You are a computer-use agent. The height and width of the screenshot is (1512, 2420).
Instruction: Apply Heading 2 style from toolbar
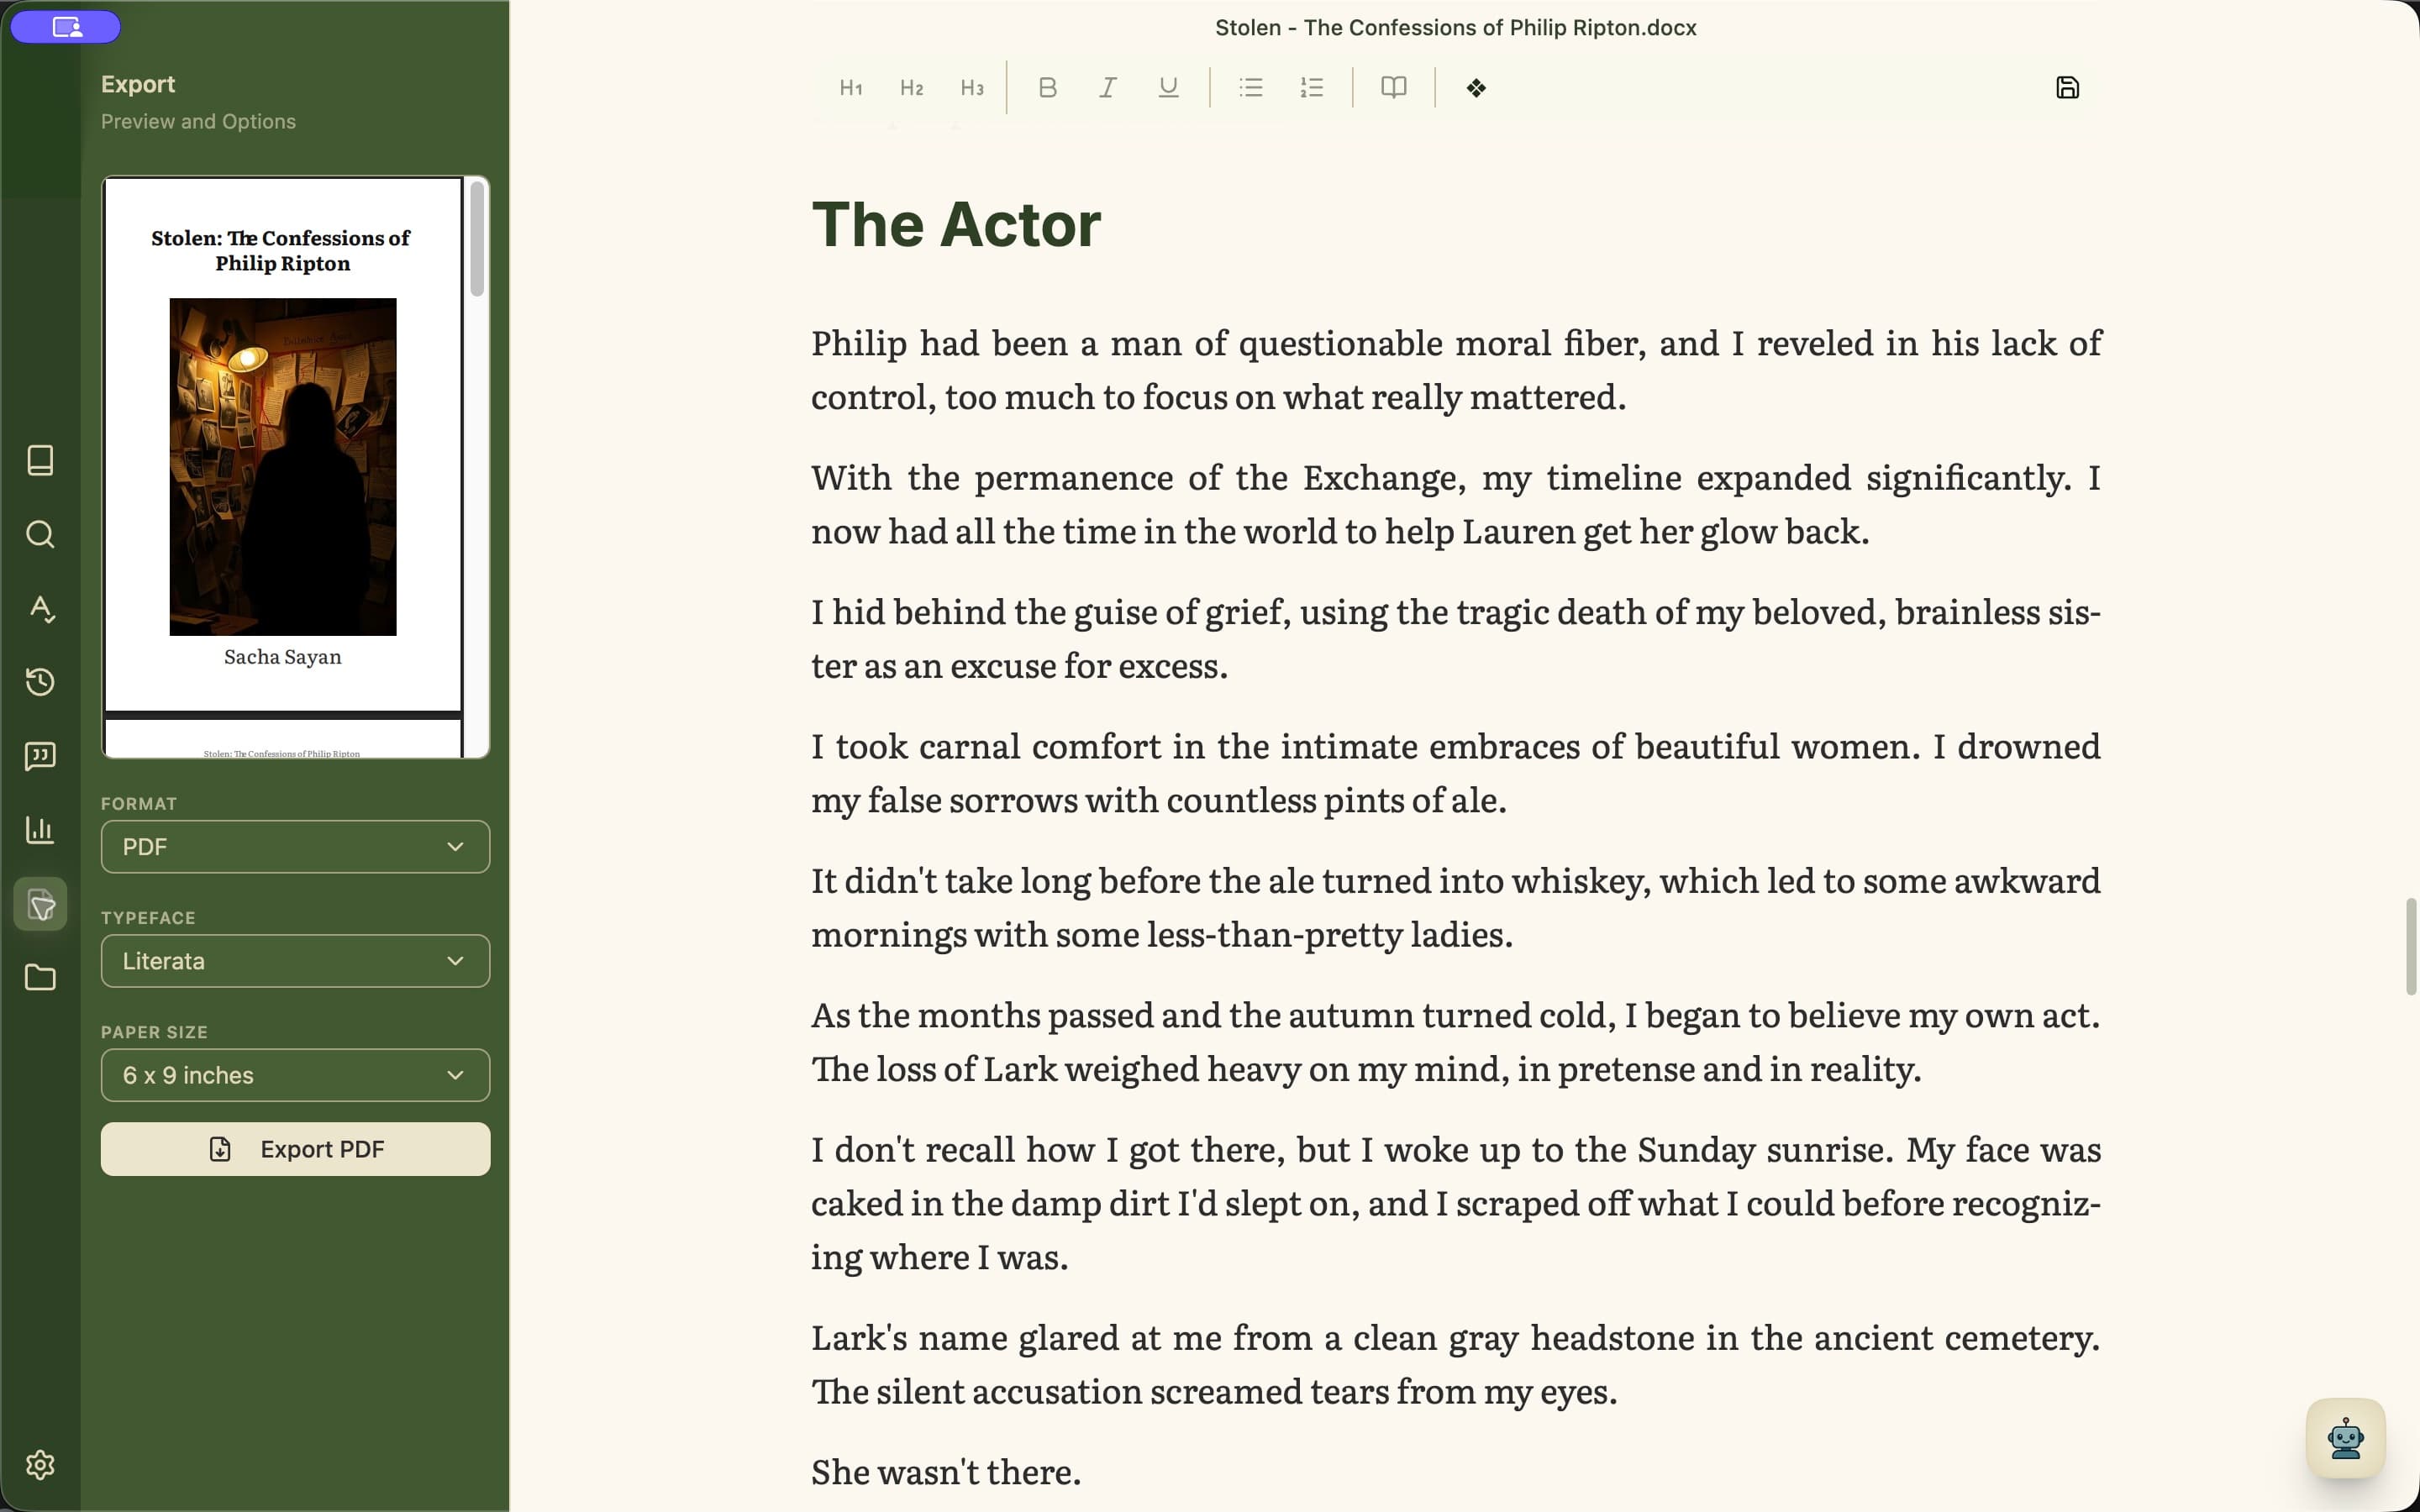[x=911, y=88]
